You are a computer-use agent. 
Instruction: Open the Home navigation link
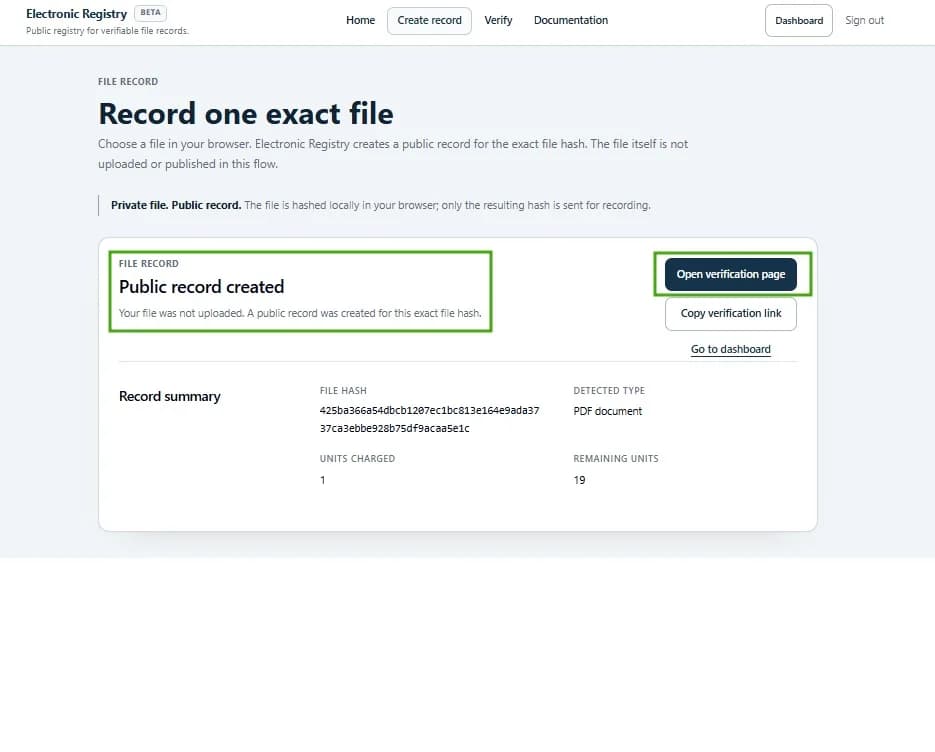[360, 20]
